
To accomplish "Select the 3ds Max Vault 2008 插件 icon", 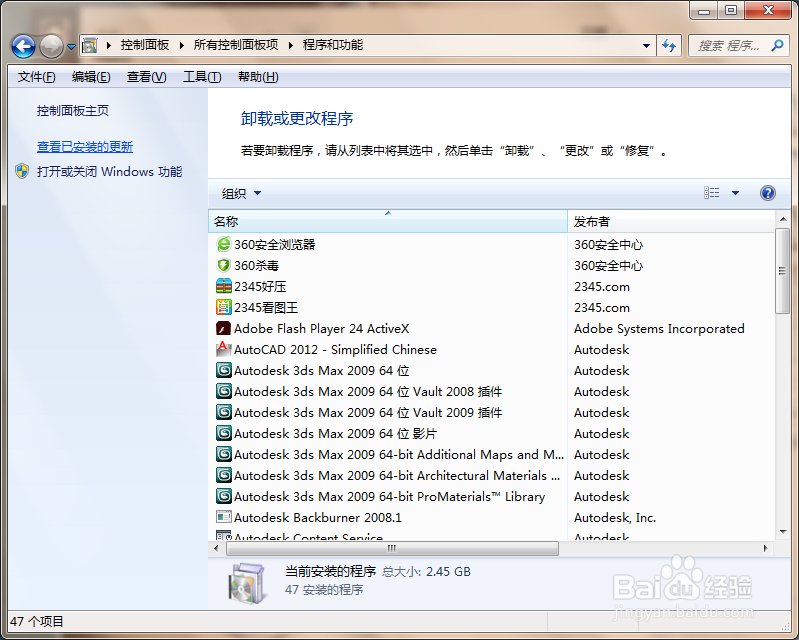I will tap(223, 391).
